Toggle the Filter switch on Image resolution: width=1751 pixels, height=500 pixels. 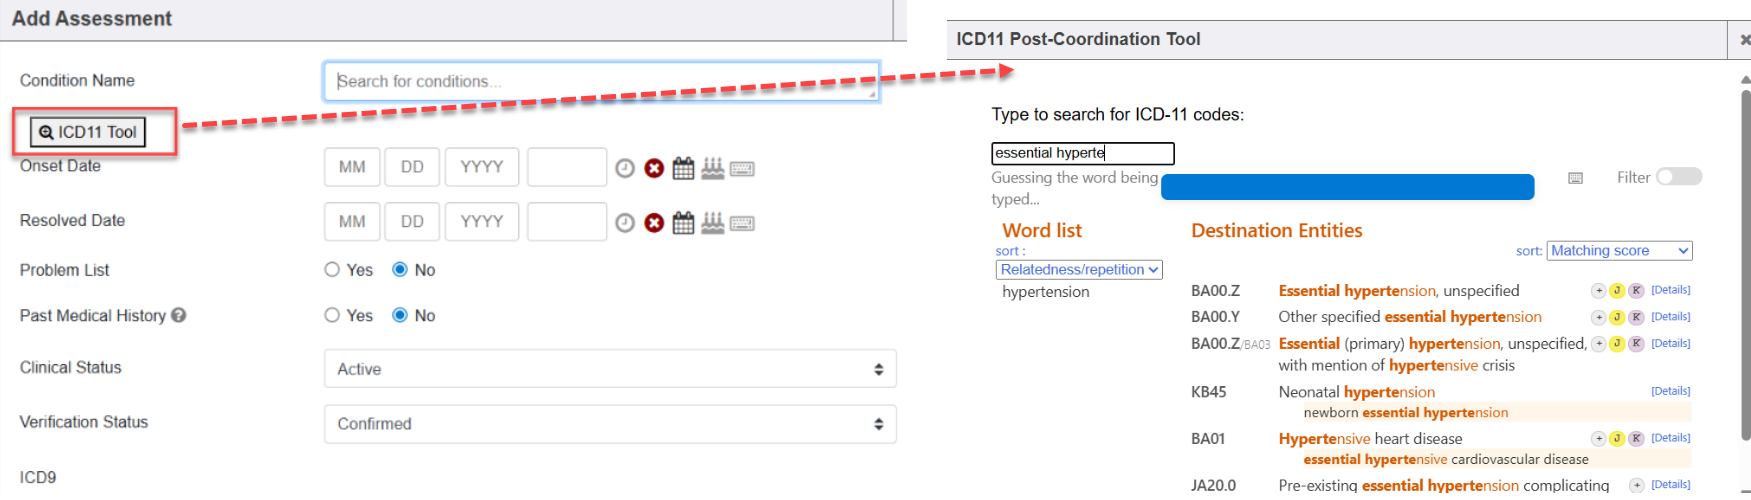(x=1679, y=177)
